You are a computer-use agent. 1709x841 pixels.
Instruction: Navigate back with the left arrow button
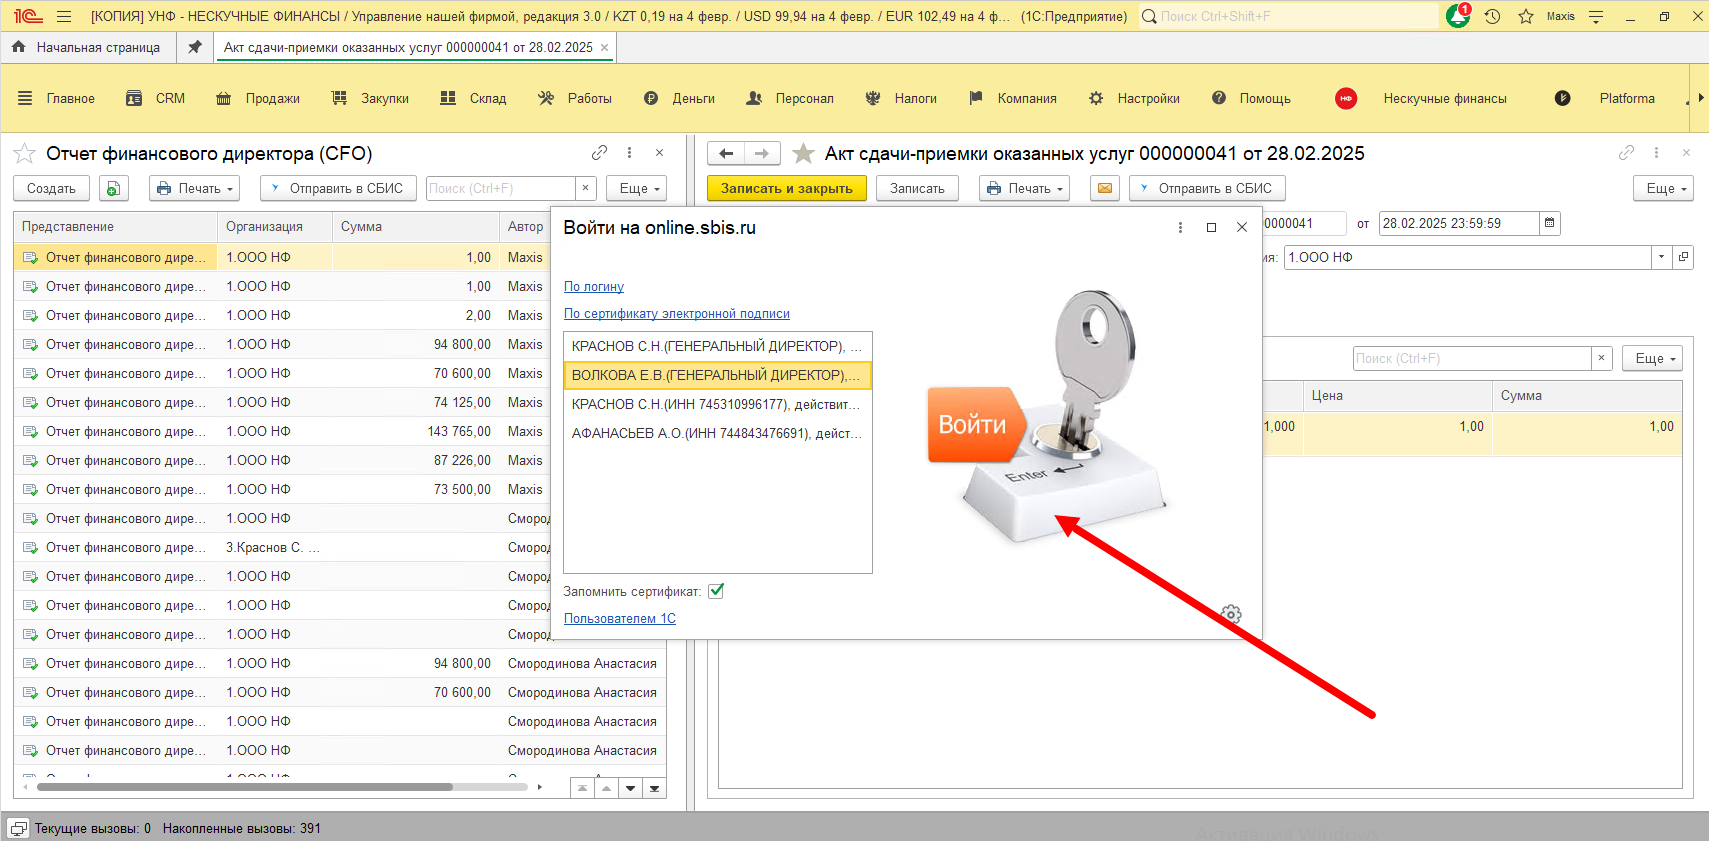726,153
